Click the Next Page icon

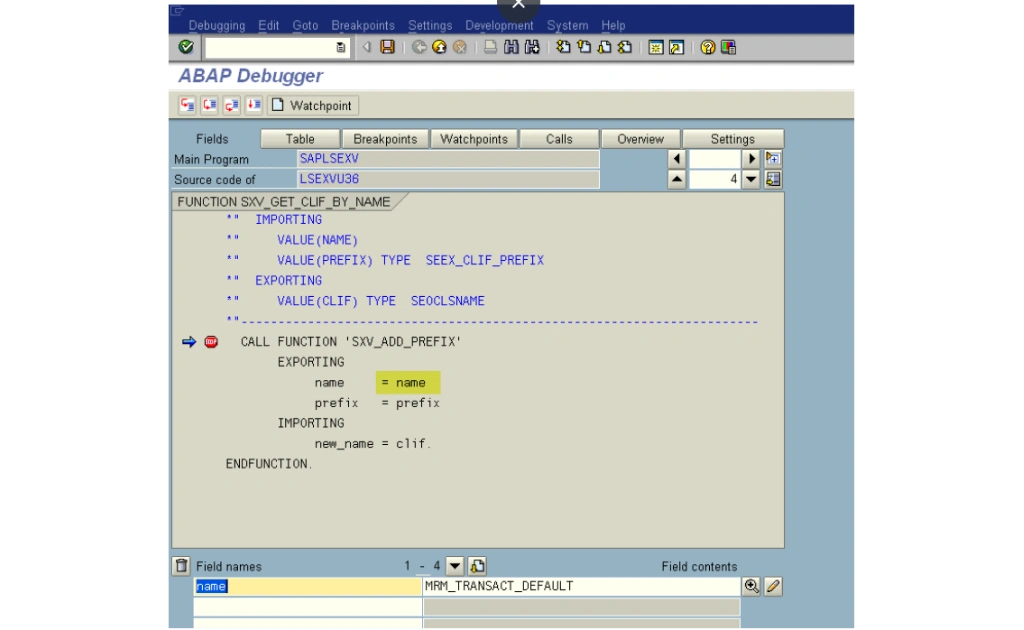[x=605, y=47]
